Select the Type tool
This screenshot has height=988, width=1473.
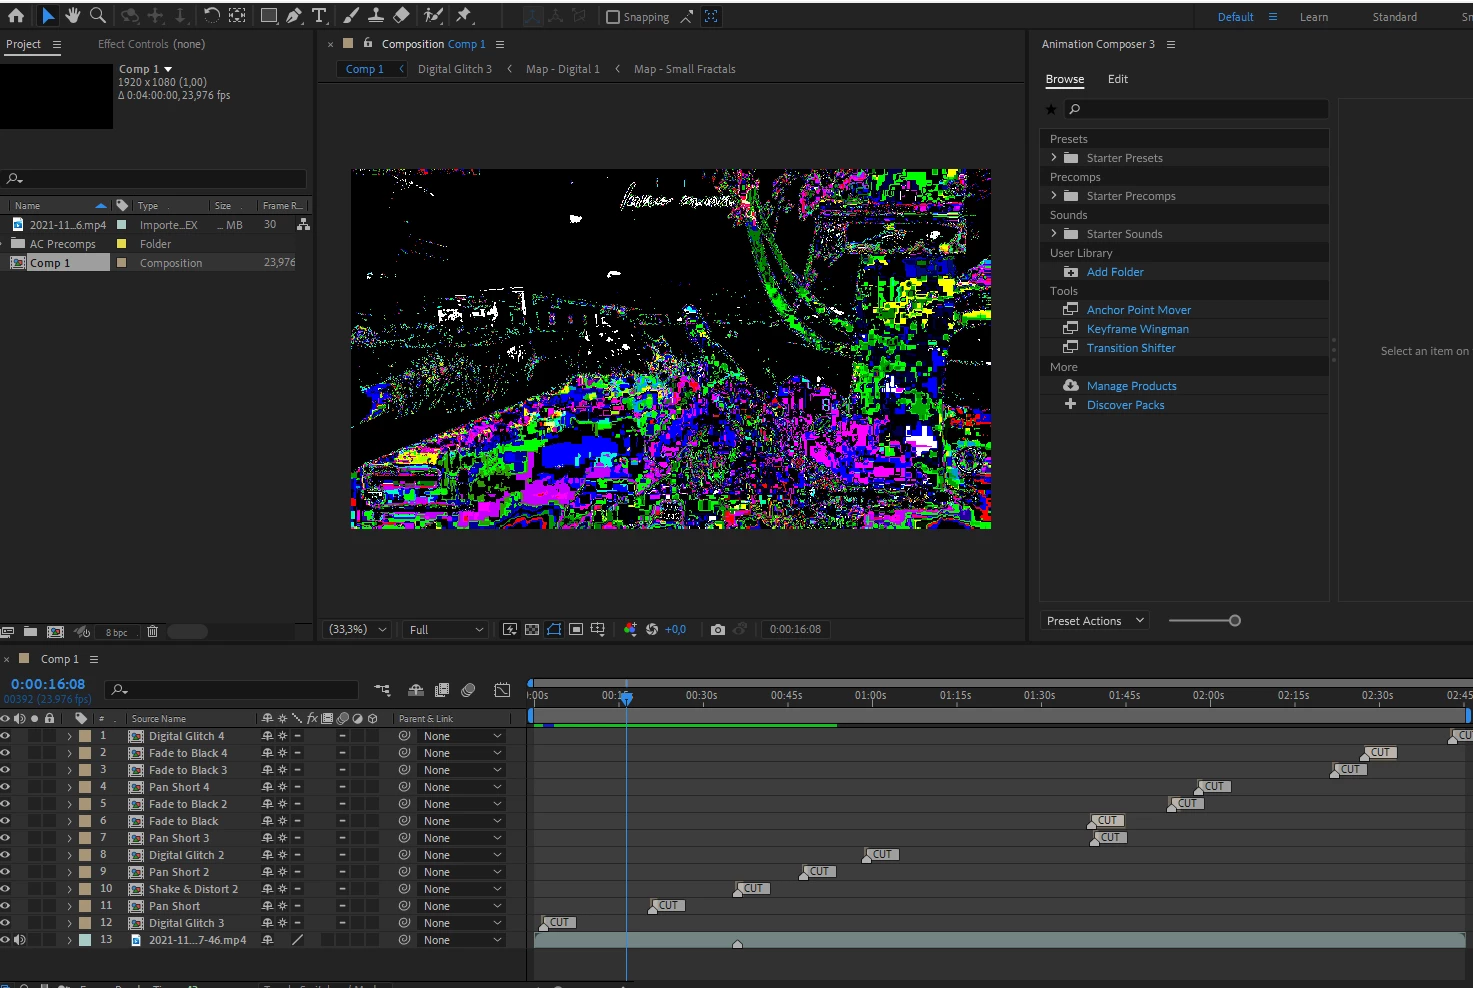pos(319,16)
